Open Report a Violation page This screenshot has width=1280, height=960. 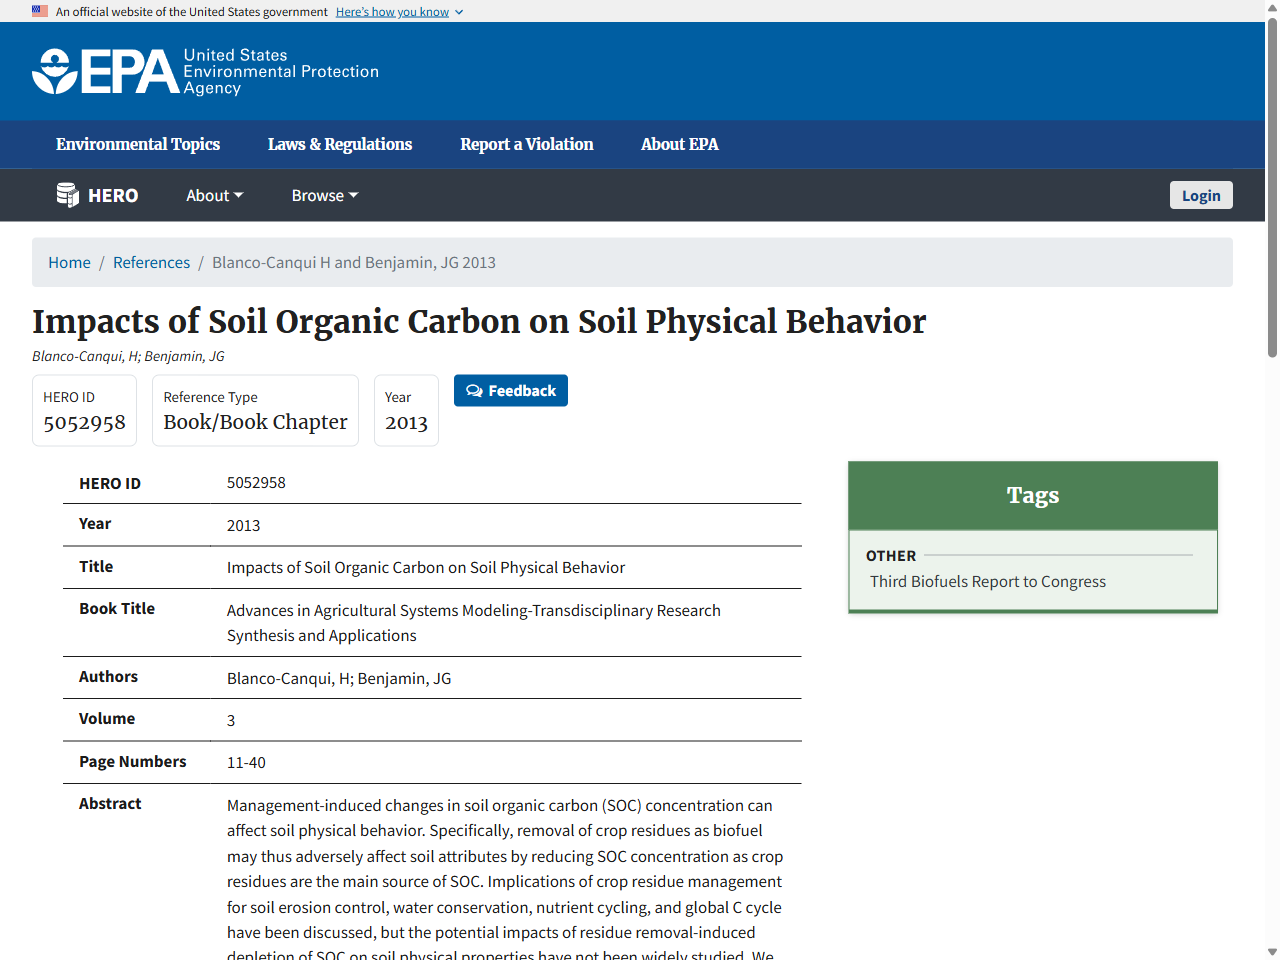tap(526, 144)
